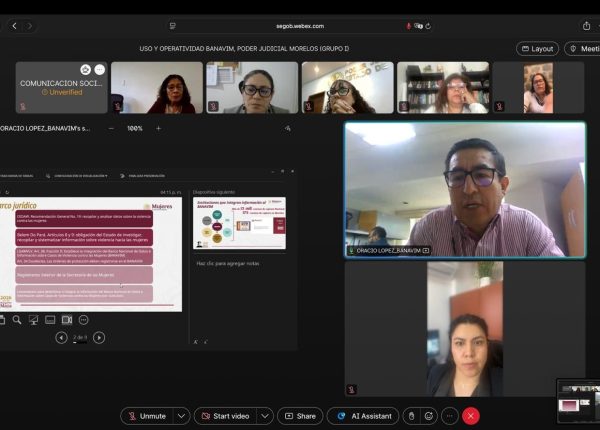Toggle fullscreen arrows for shared content

(x=288, y=128)
